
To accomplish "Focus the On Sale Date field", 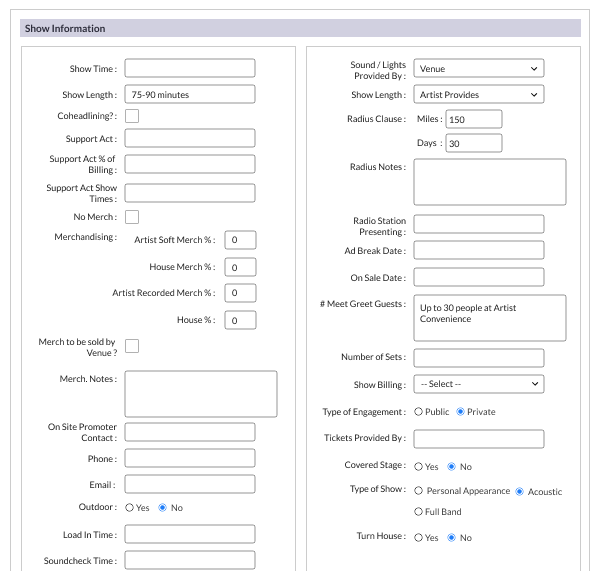I will pyautogui.click(x=478, y=277).
